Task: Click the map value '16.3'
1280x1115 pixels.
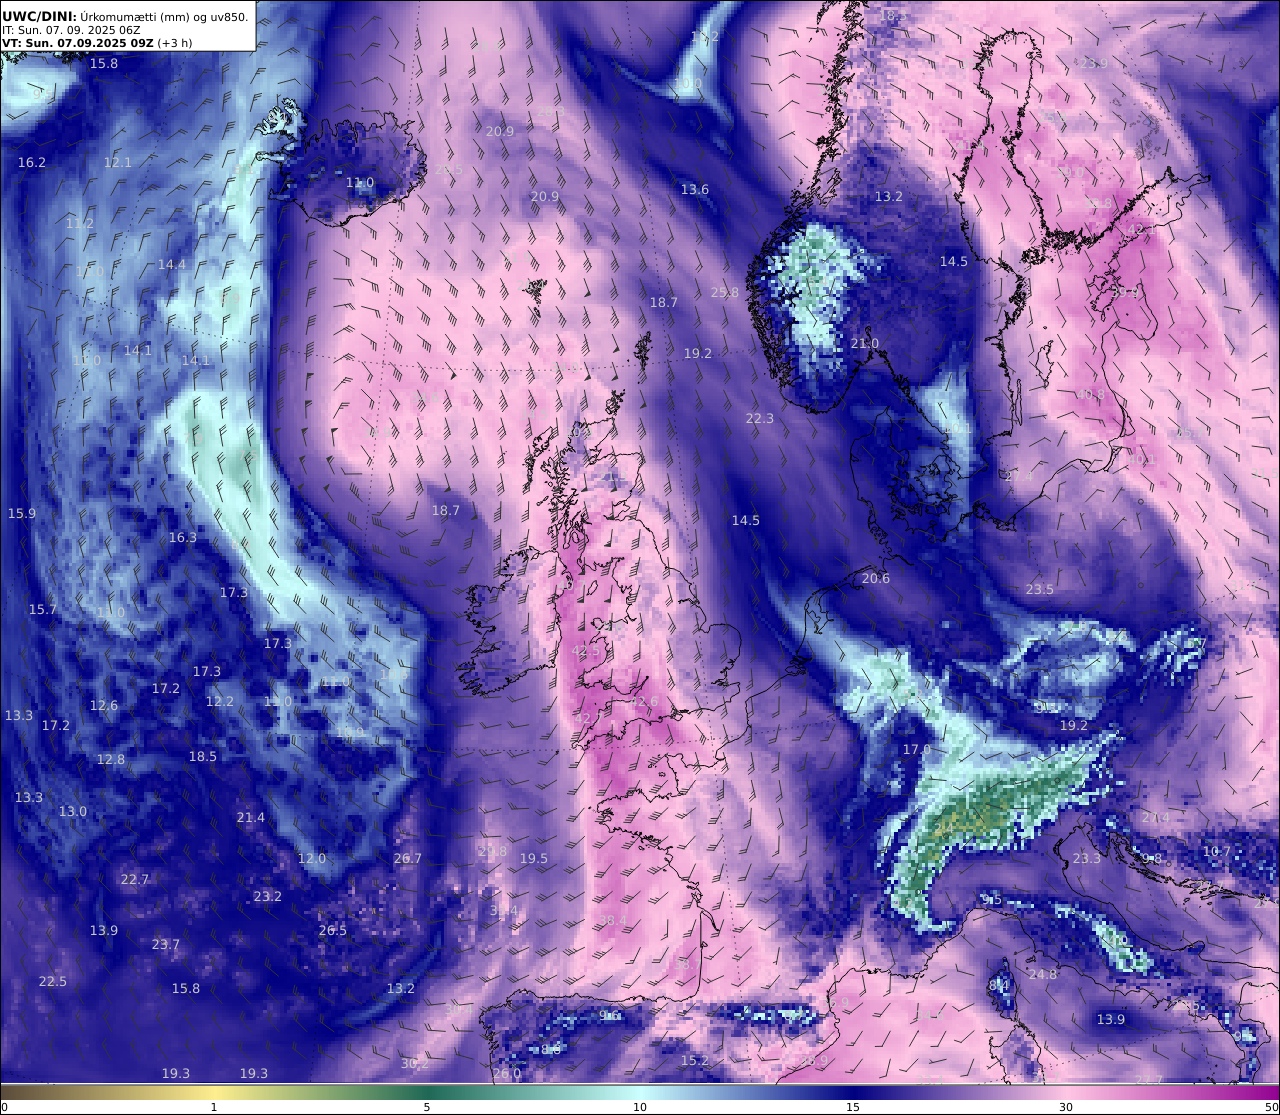Action: pos(183,537)
